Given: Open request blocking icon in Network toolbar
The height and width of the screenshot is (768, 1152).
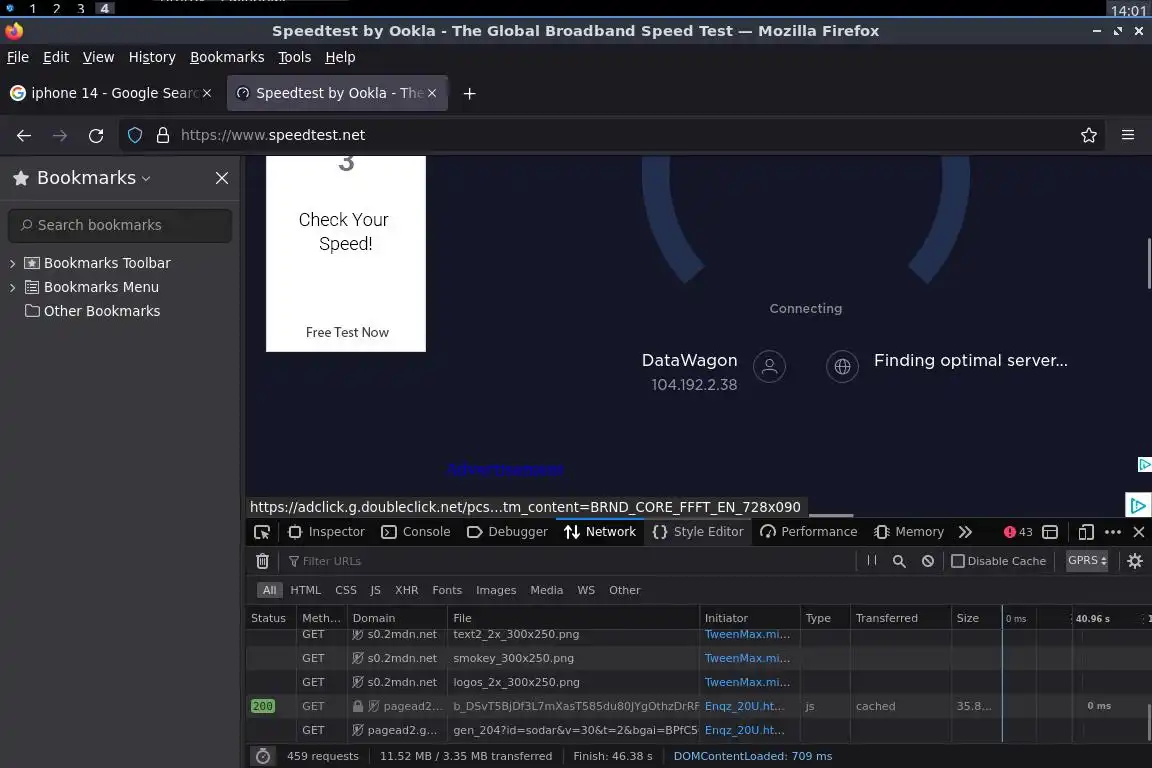Looking at the screenshot, I should tap(928, 561).
